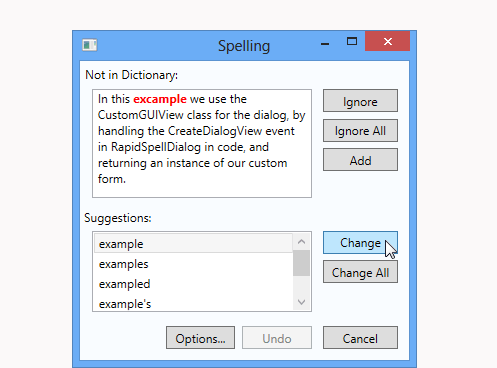Screen dimensions: 497x368
Task: Click the suggestions scrollbar thumb
Action: pyautogui.click(x=302, y=263)
